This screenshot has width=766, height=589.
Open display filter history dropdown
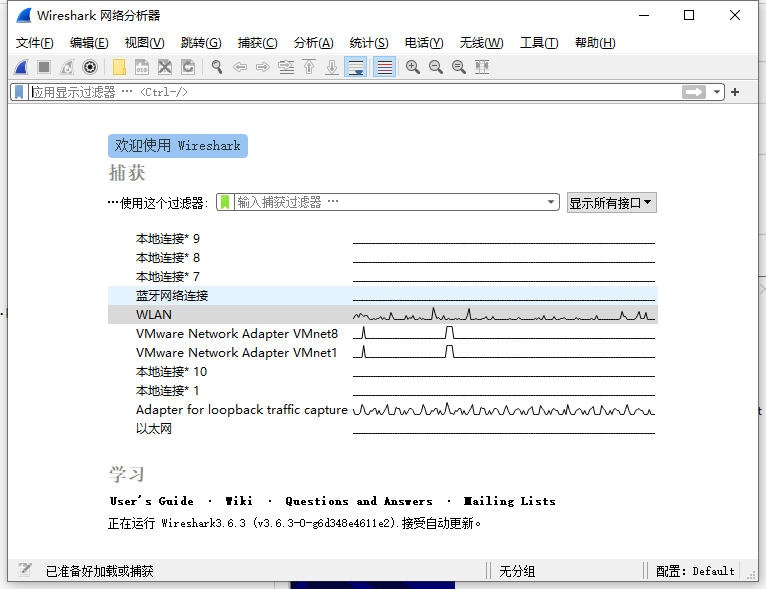point(717,92)
